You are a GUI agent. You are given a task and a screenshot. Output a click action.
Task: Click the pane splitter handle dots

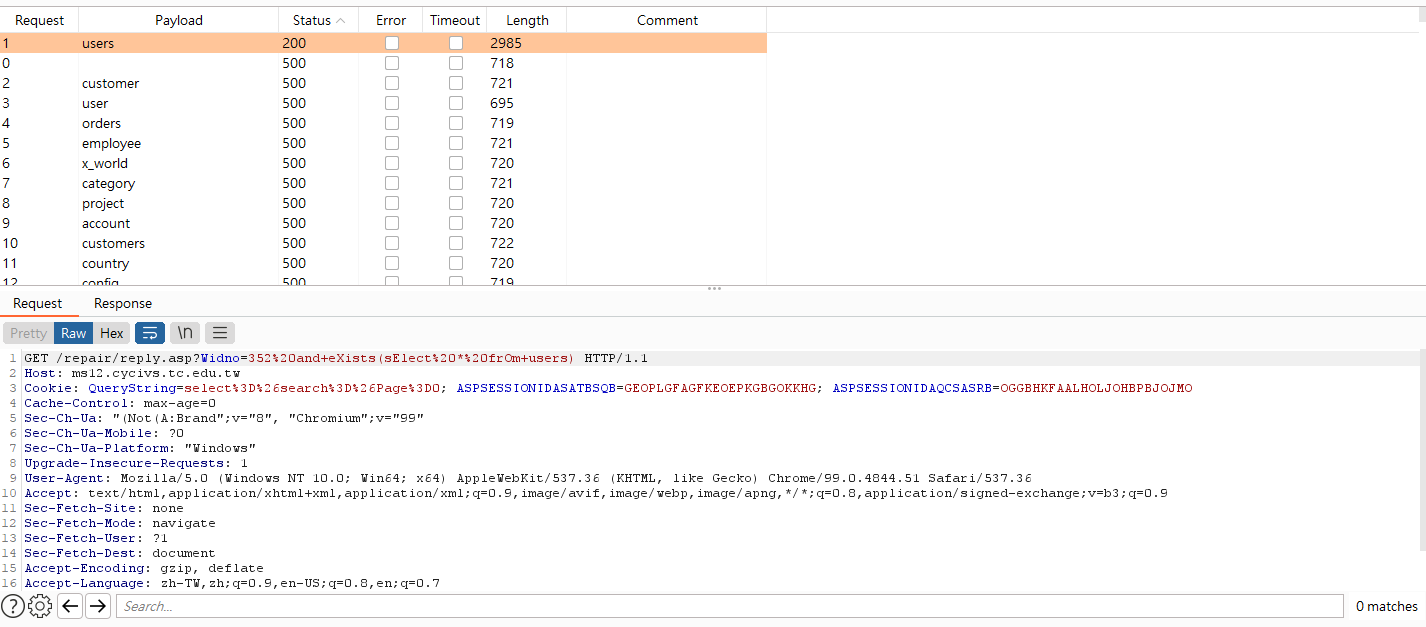point(714,288)
